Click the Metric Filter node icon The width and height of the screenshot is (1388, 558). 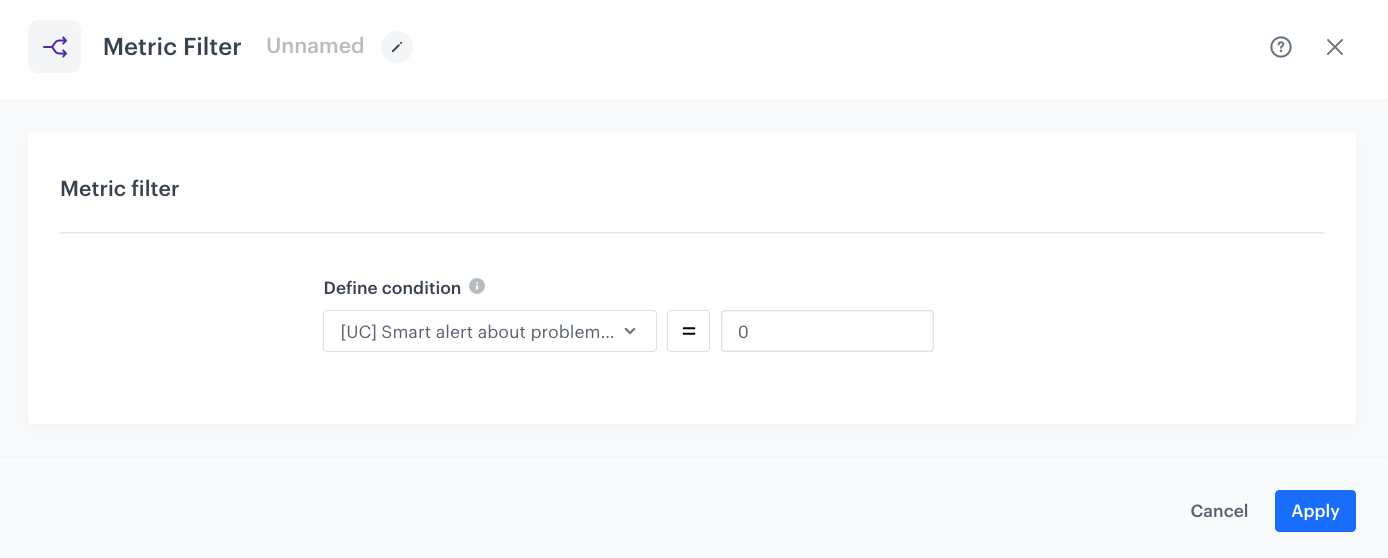pos(54,47)
